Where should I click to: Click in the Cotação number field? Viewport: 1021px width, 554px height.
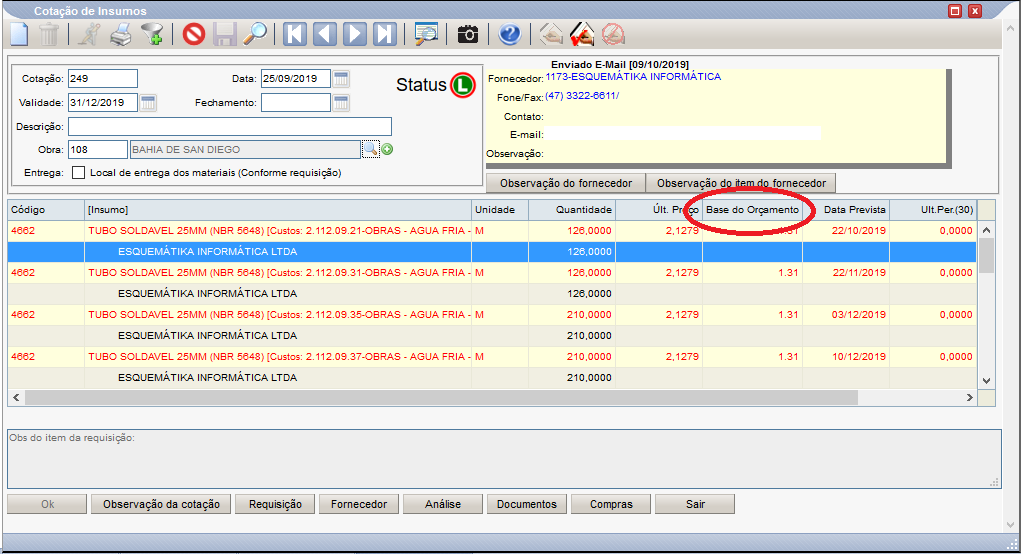click(x=103, y=79)
